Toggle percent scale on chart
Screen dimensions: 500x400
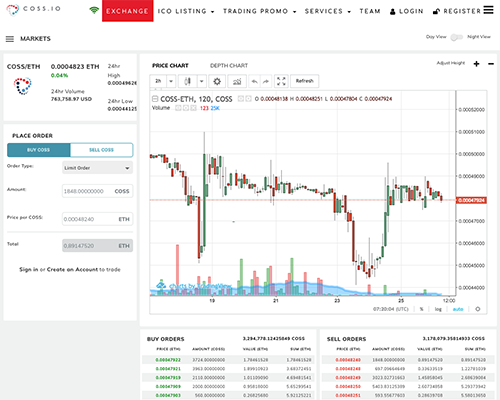(422, 309)
